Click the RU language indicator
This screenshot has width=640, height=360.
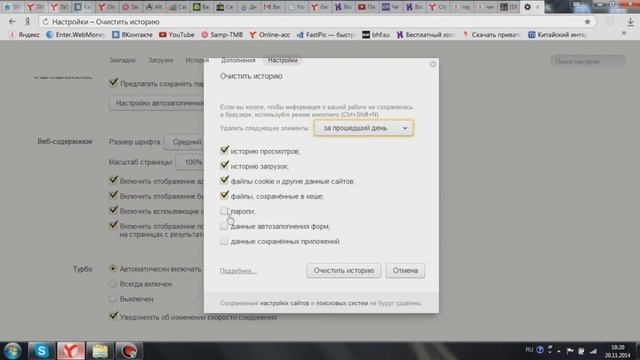tap(529, 350)
